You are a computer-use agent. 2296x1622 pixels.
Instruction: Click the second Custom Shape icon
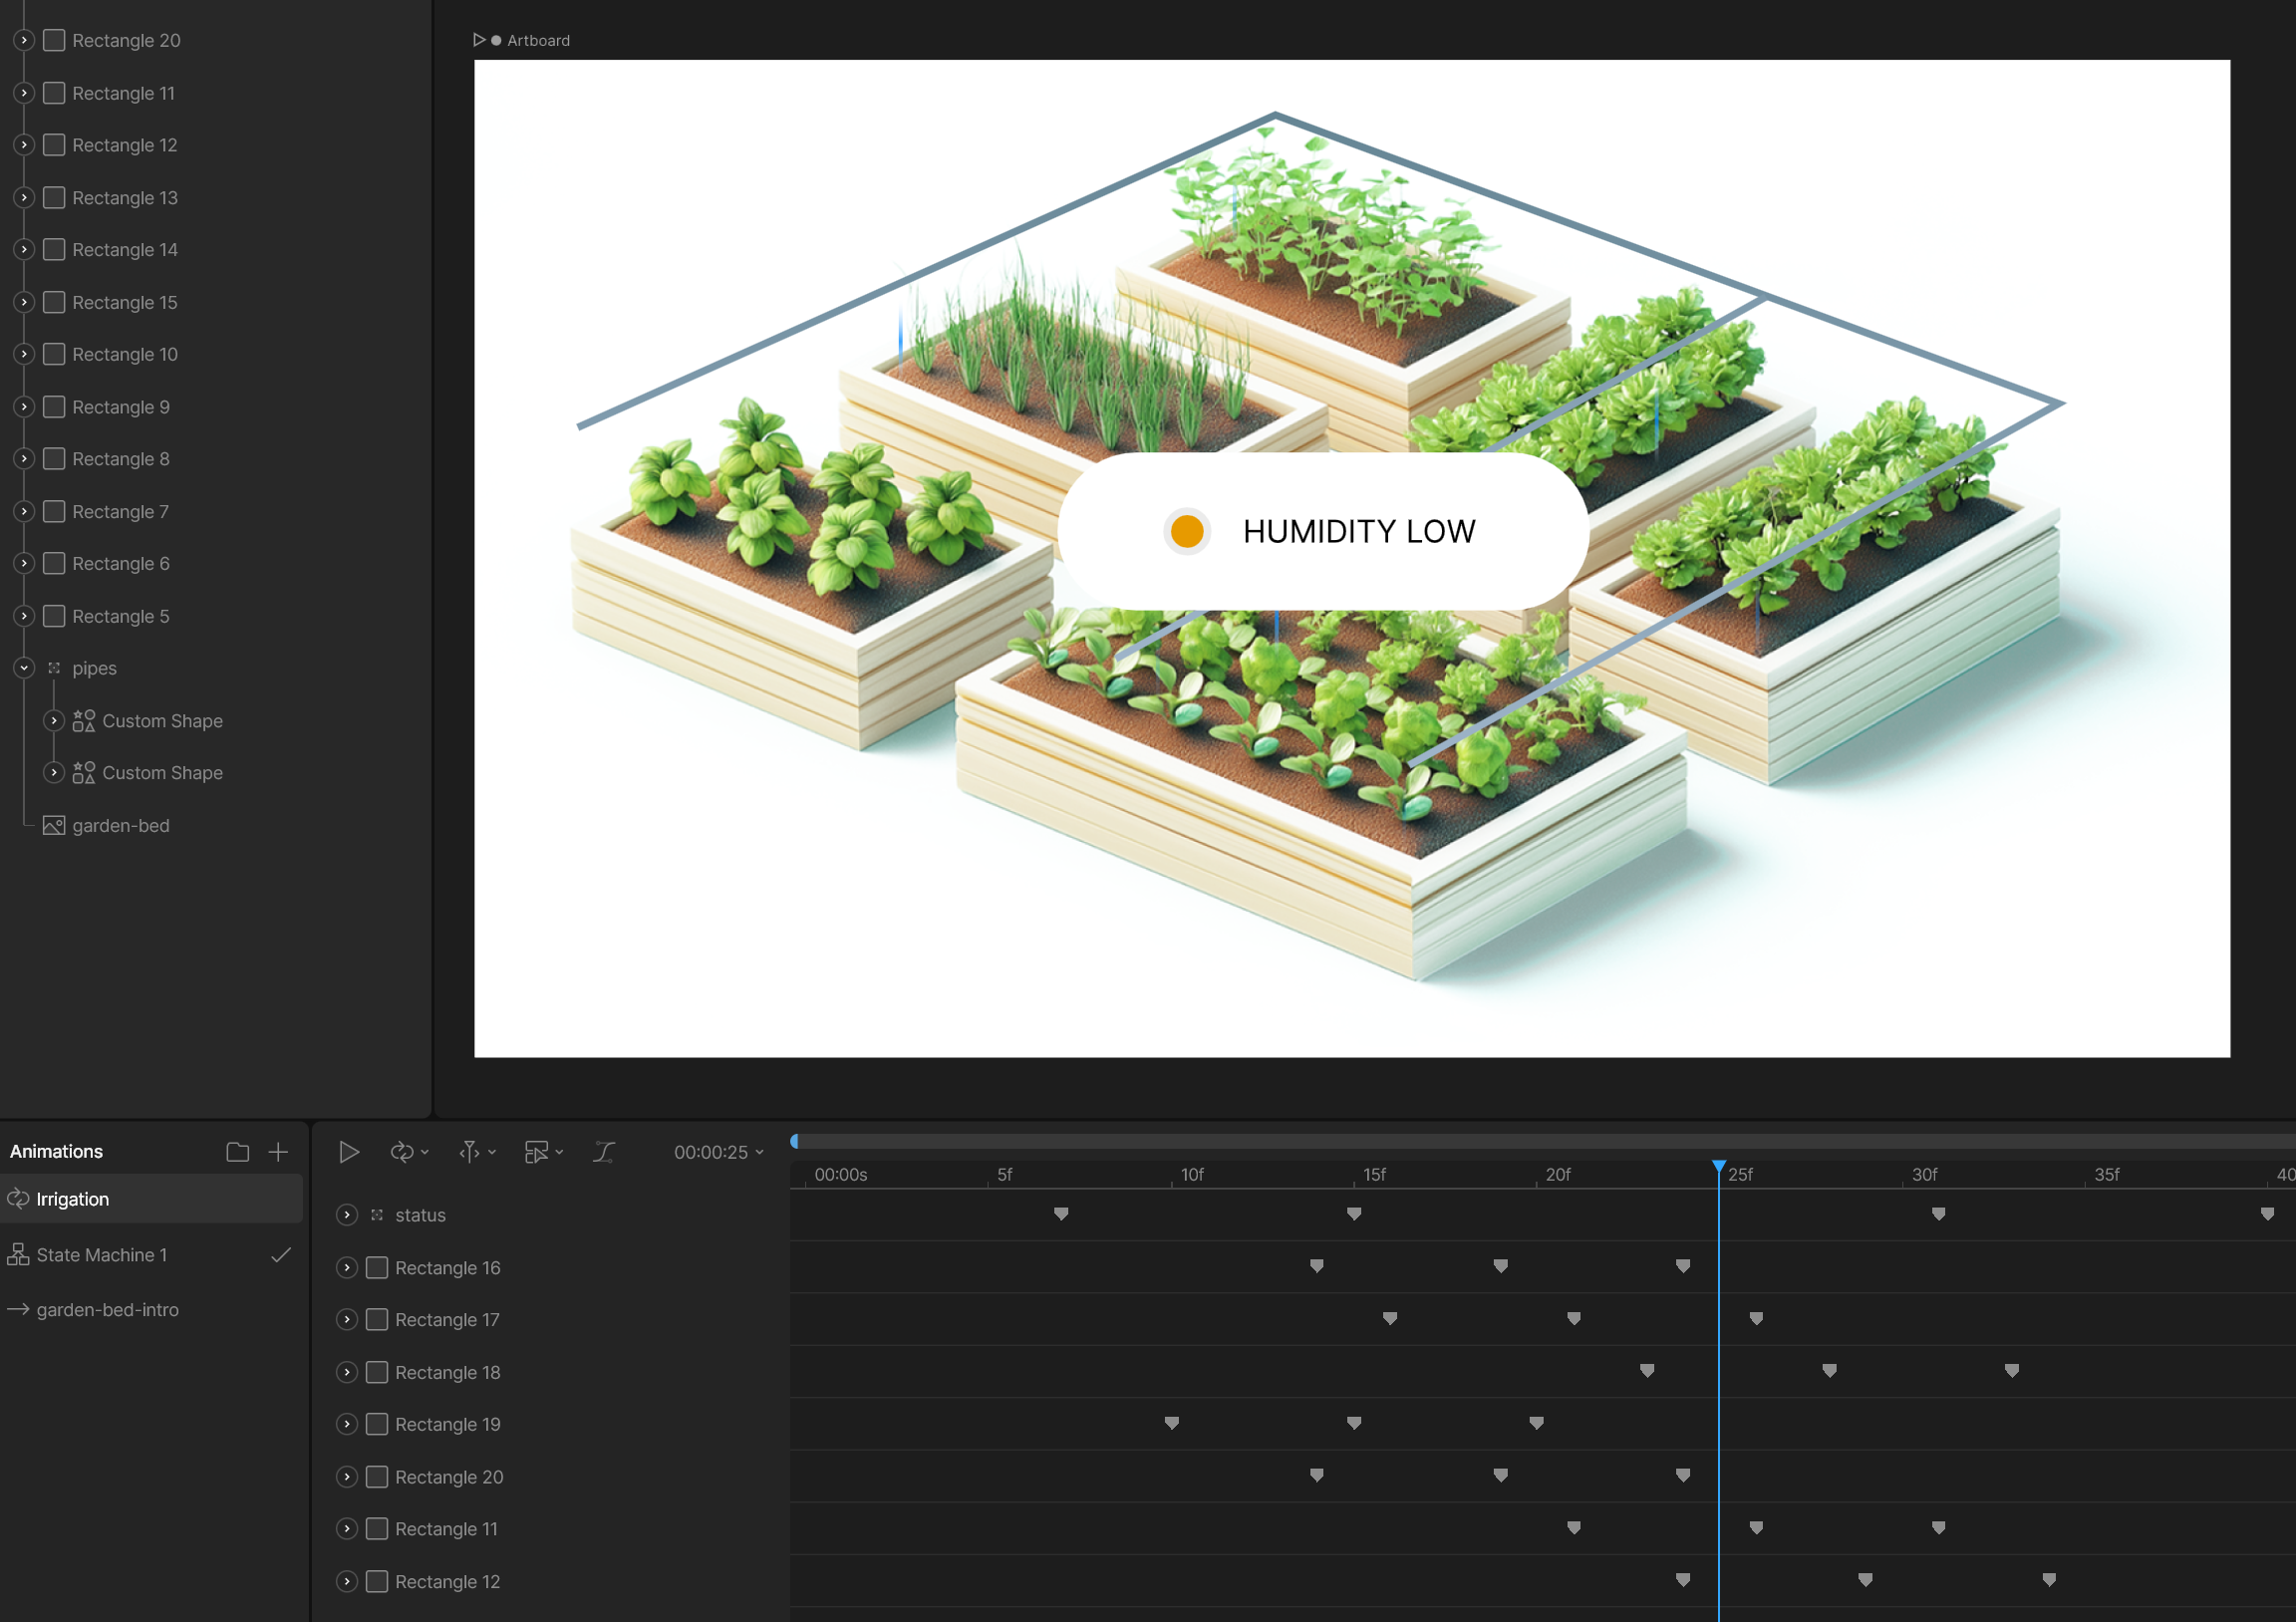click(84, 773)
